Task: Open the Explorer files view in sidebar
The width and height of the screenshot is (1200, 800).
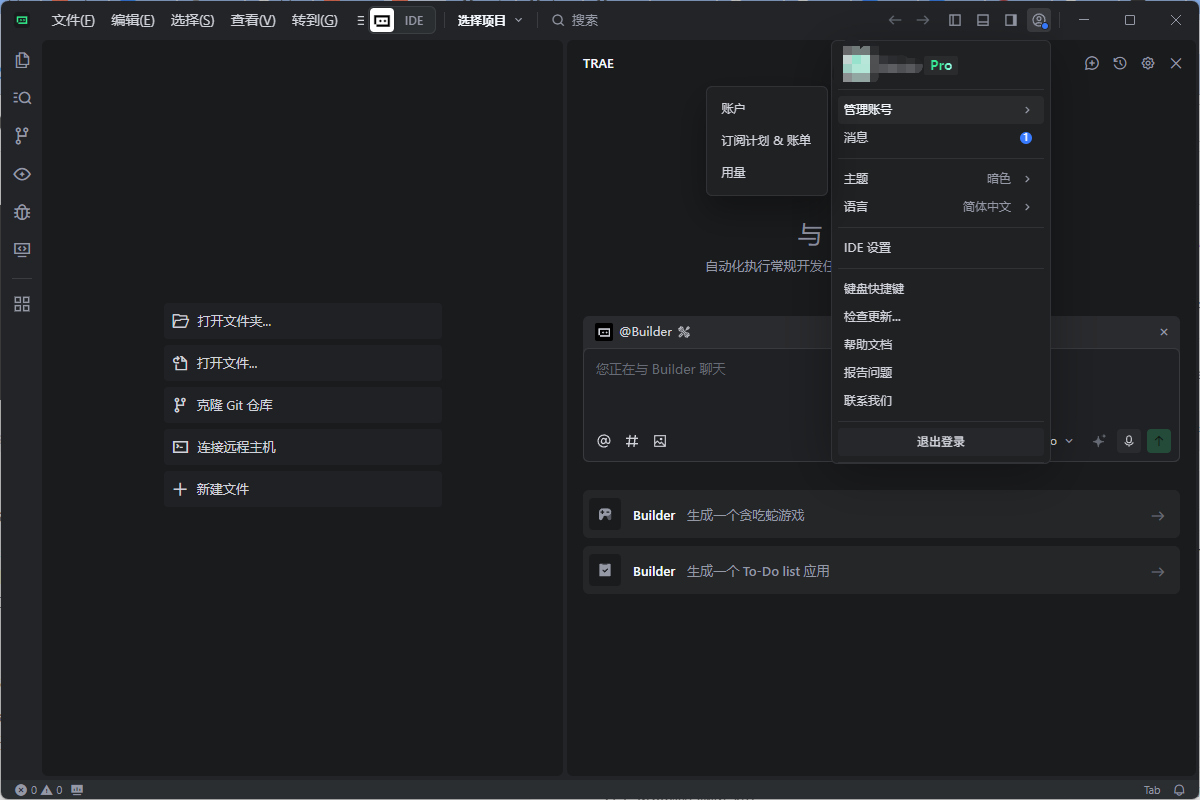Action: coord(22,60)
